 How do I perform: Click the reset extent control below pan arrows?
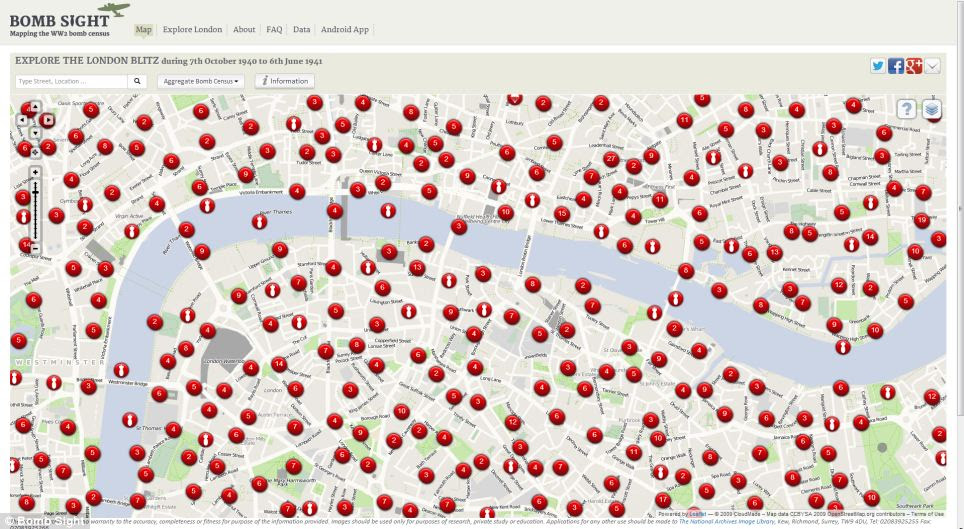click(35, 152)
